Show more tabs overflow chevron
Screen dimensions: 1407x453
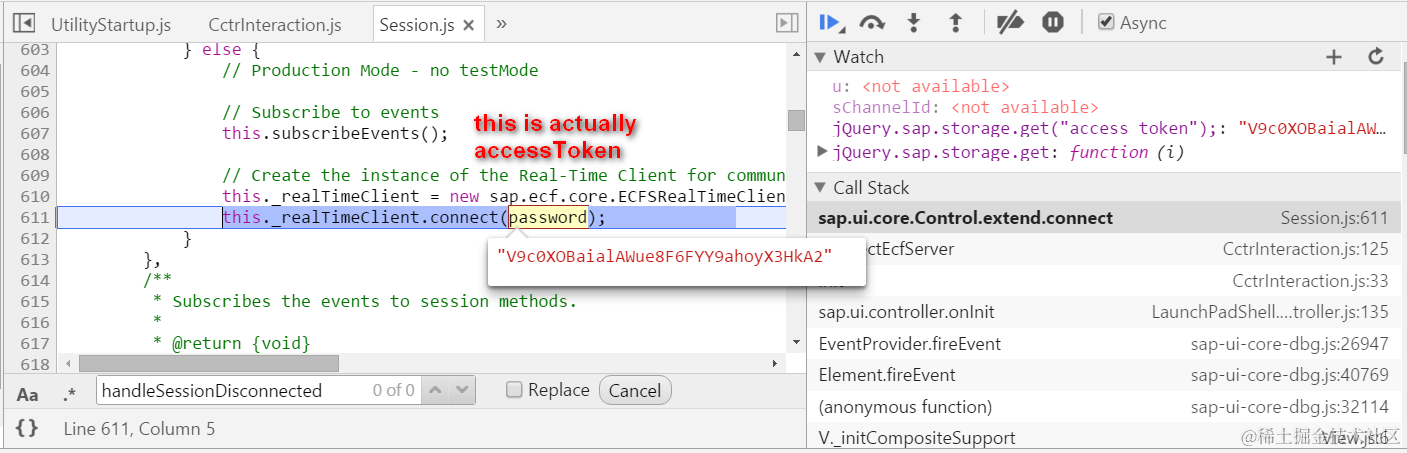[x=501, y=23]
